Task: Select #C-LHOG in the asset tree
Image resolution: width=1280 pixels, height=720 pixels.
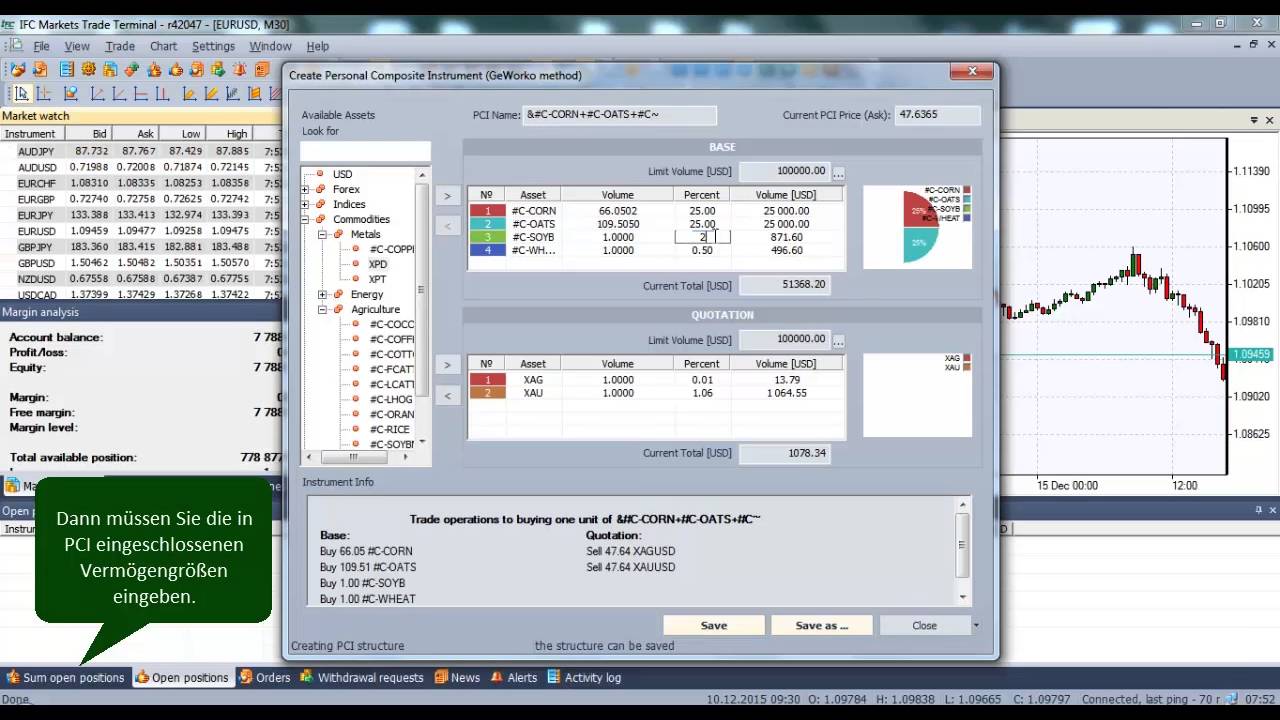Action: pos(391,399)
